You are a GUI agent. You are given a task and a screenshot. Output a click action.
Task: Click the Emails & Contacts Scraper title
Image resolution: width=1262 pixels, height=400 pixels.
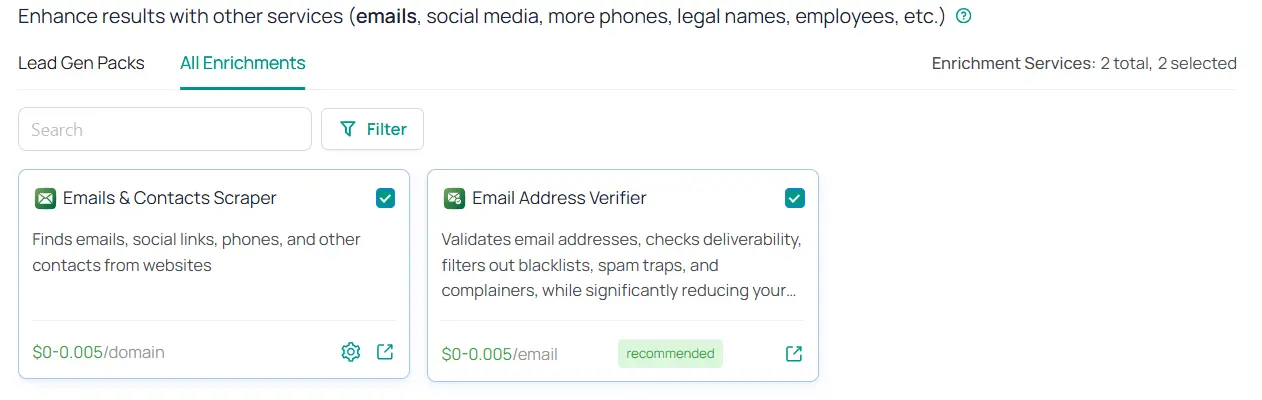point(170,198)
